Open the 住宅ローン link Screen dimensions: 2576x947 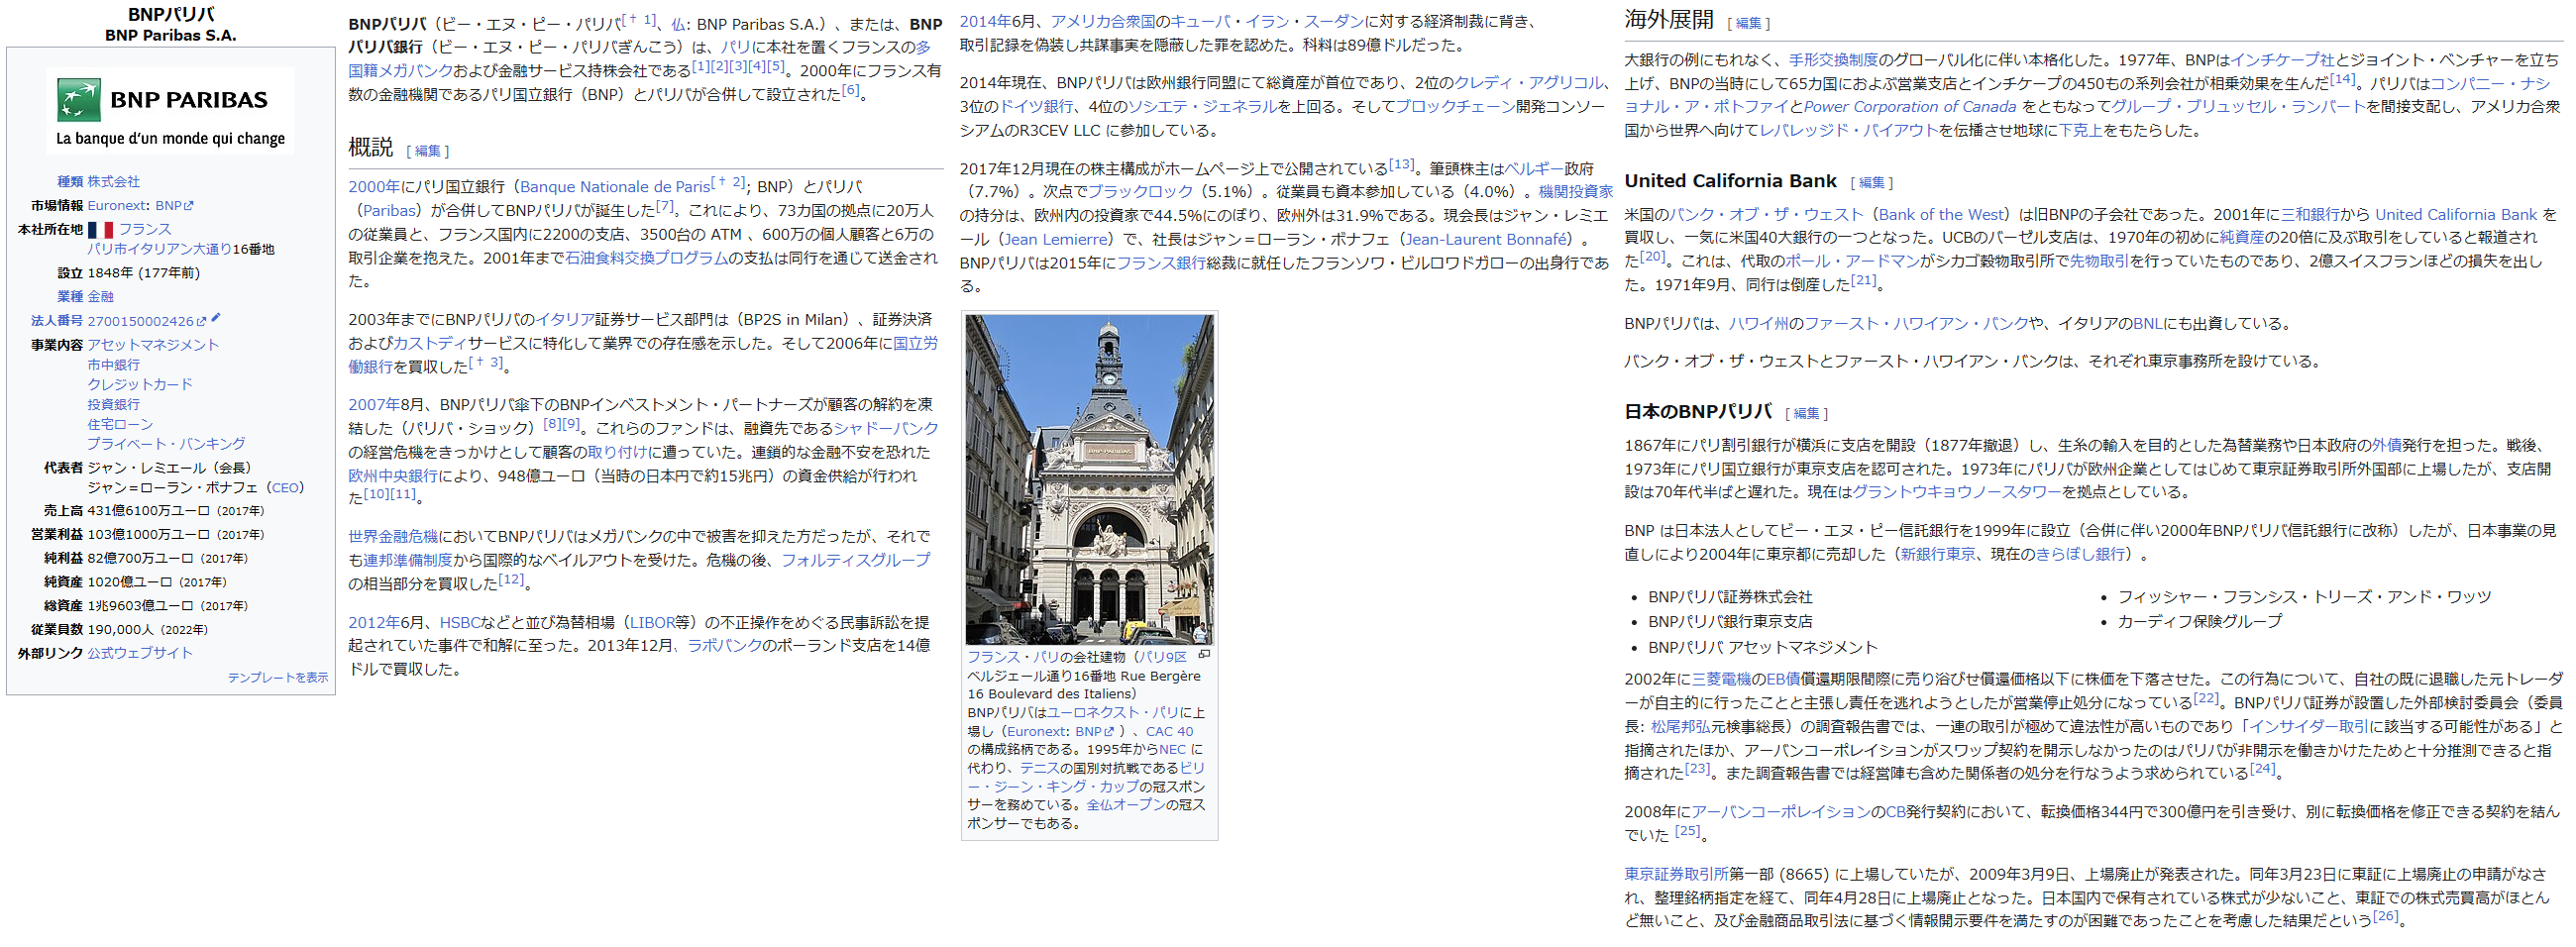tap(120, 425)
